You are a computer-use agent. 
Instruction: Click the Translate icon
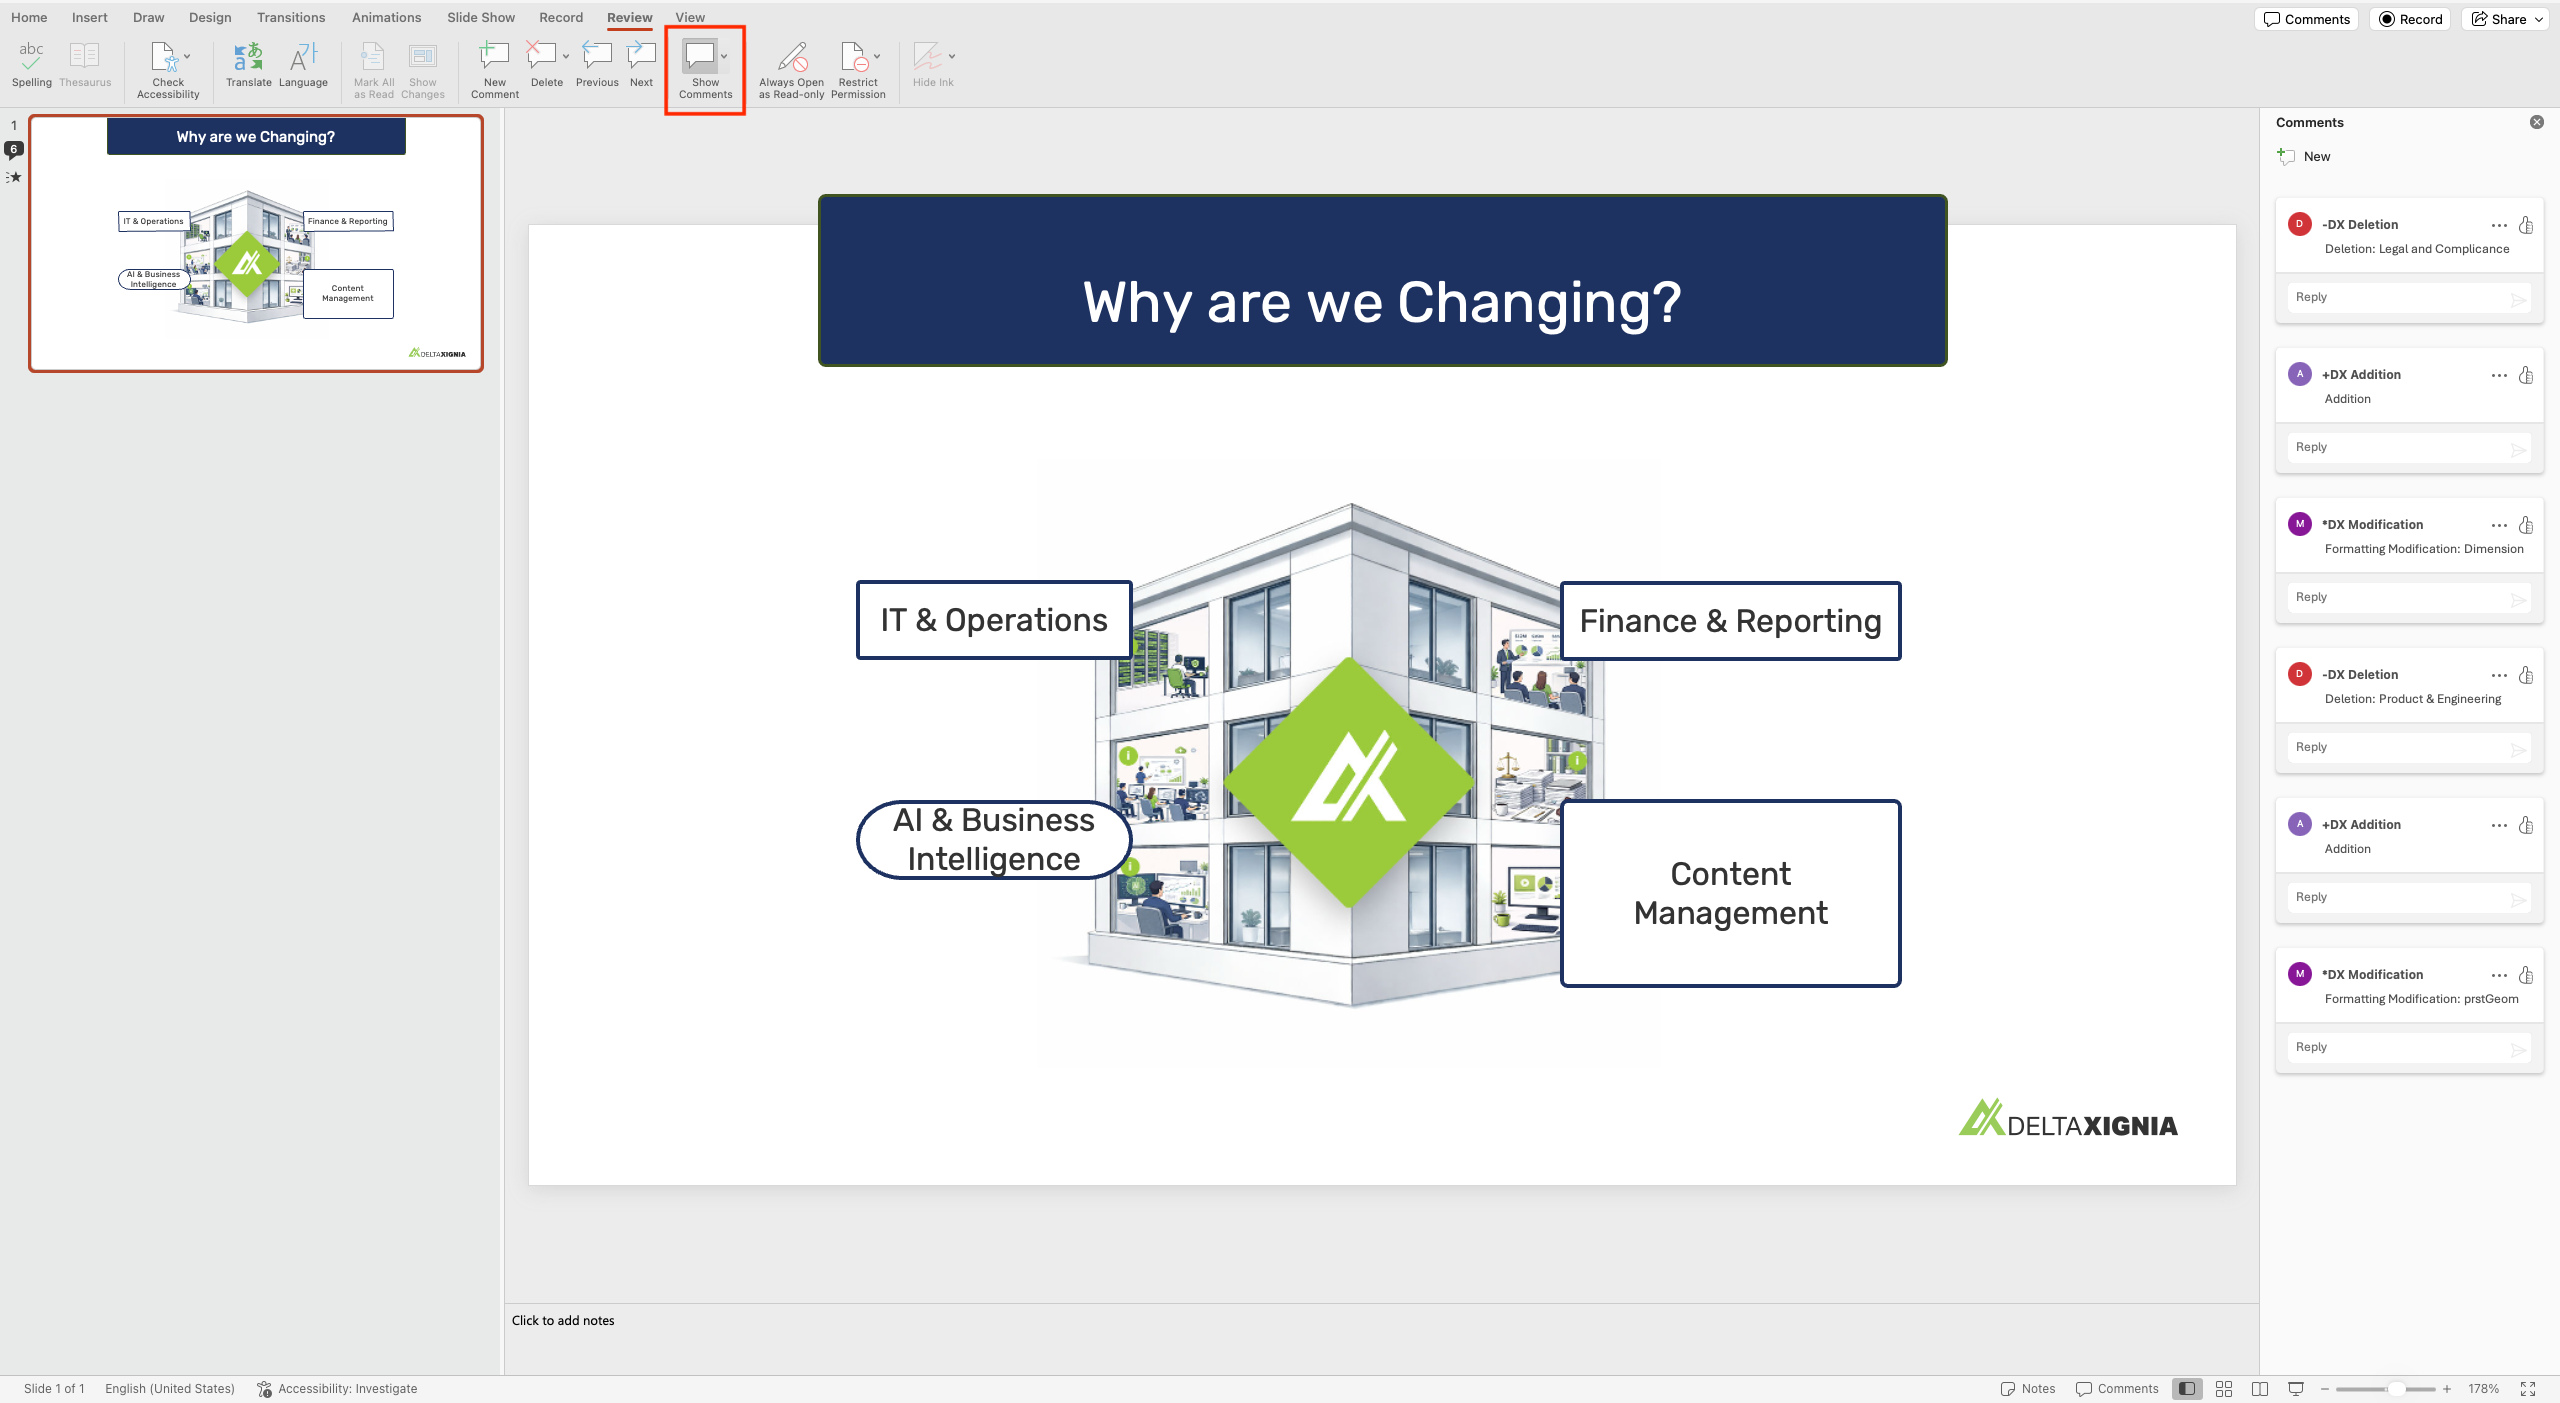(248, 65)
